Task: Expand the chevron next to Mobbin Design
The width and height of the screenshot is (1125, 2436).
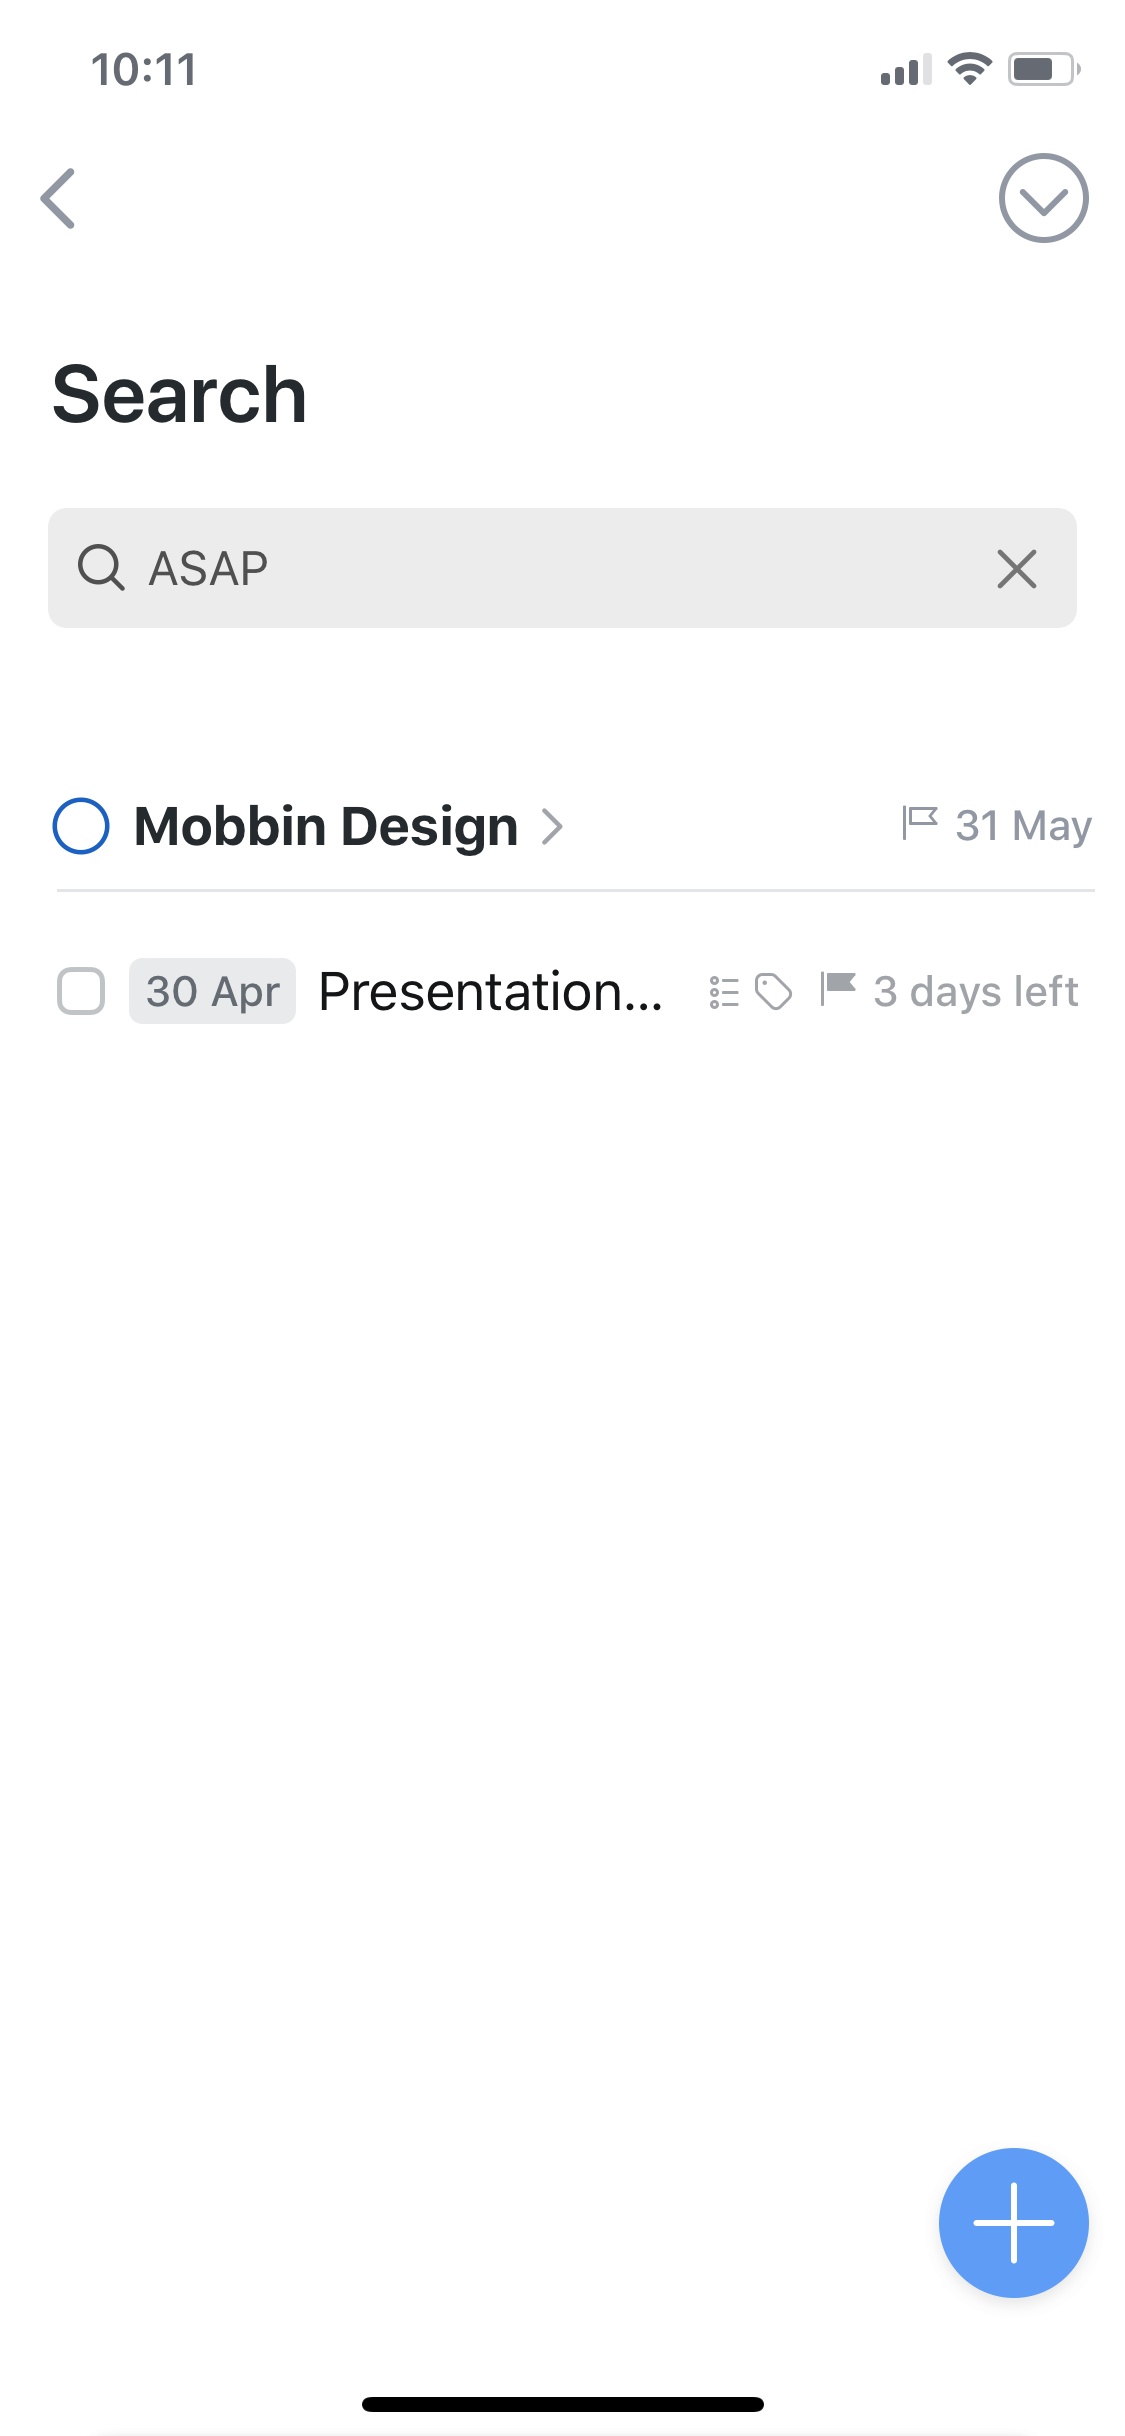Action: click(552, 827)
